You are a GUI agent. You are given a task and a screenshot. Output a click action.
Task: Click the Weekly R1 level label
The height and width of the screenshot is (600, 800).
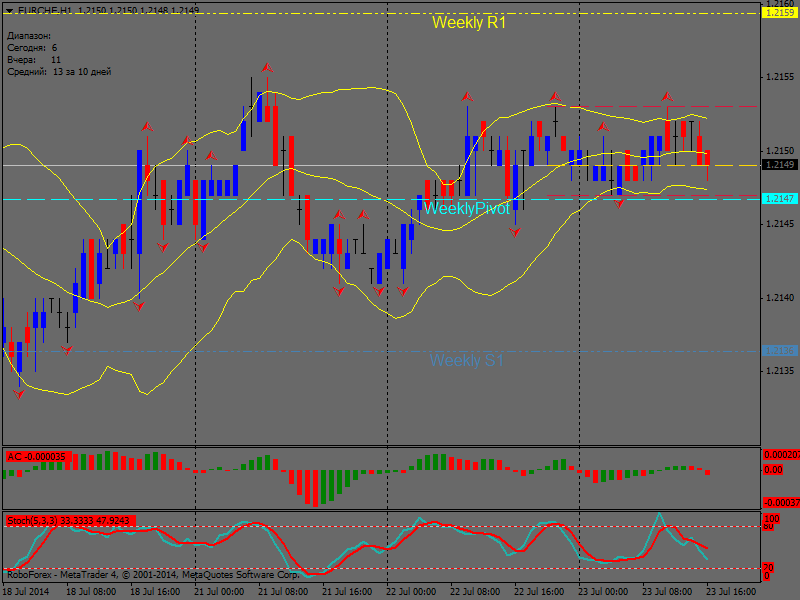coord(468,22)
